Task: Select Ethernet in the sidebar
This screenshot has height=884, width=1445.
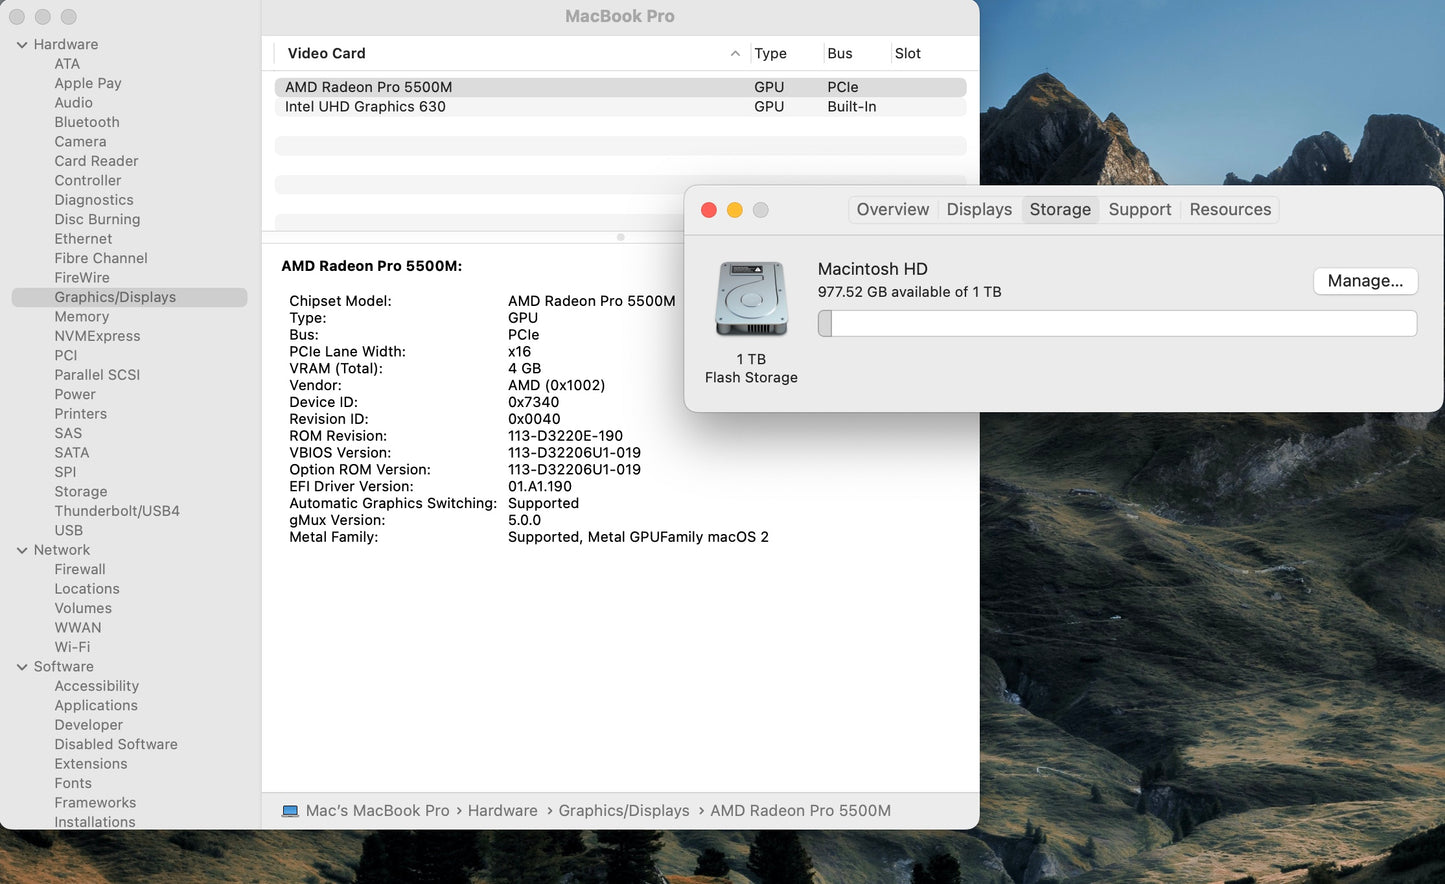Action: click(83, 239)
